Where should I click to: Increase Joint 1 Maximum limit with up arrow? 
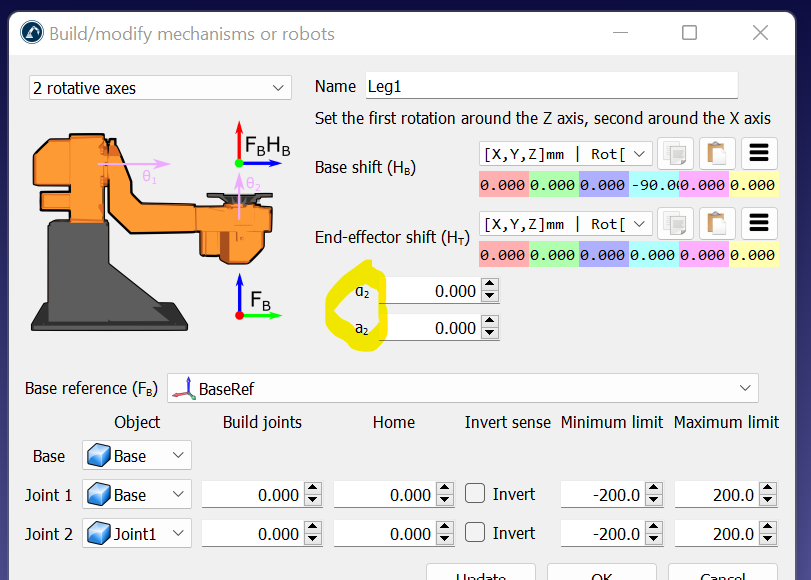click(x=767, y=489)
